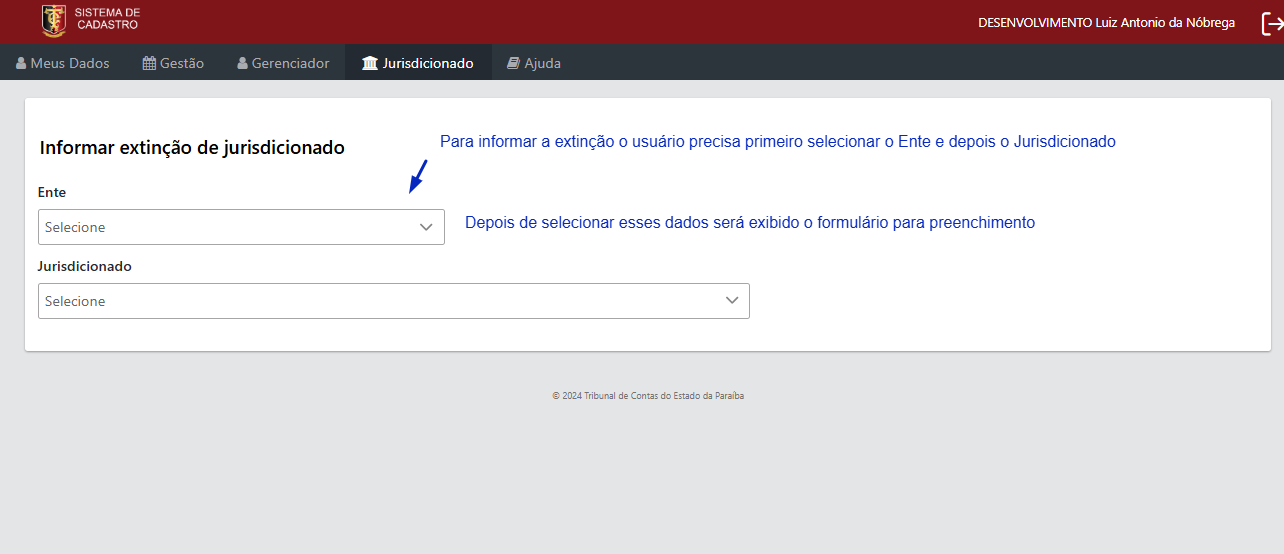Expand the Jurisdicionado select dropdown
This screenshot has width=1284, height=554.
[394, 301]
